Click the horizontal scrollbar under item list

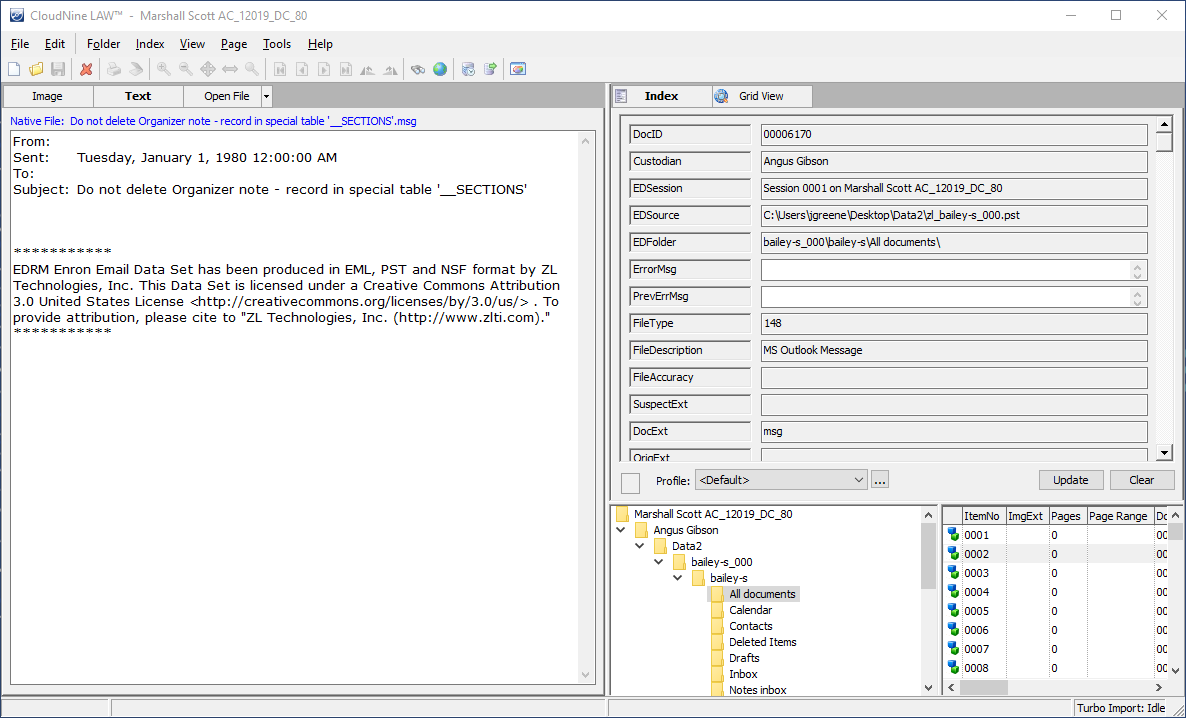pos(1060,688)
